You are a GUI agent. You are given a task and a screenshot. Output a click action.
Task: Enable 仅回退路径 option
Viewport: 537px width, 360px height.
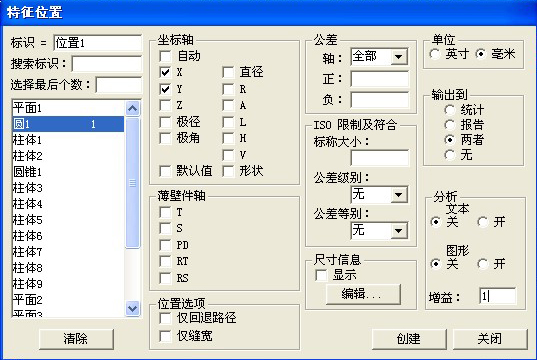click(165, 318)
